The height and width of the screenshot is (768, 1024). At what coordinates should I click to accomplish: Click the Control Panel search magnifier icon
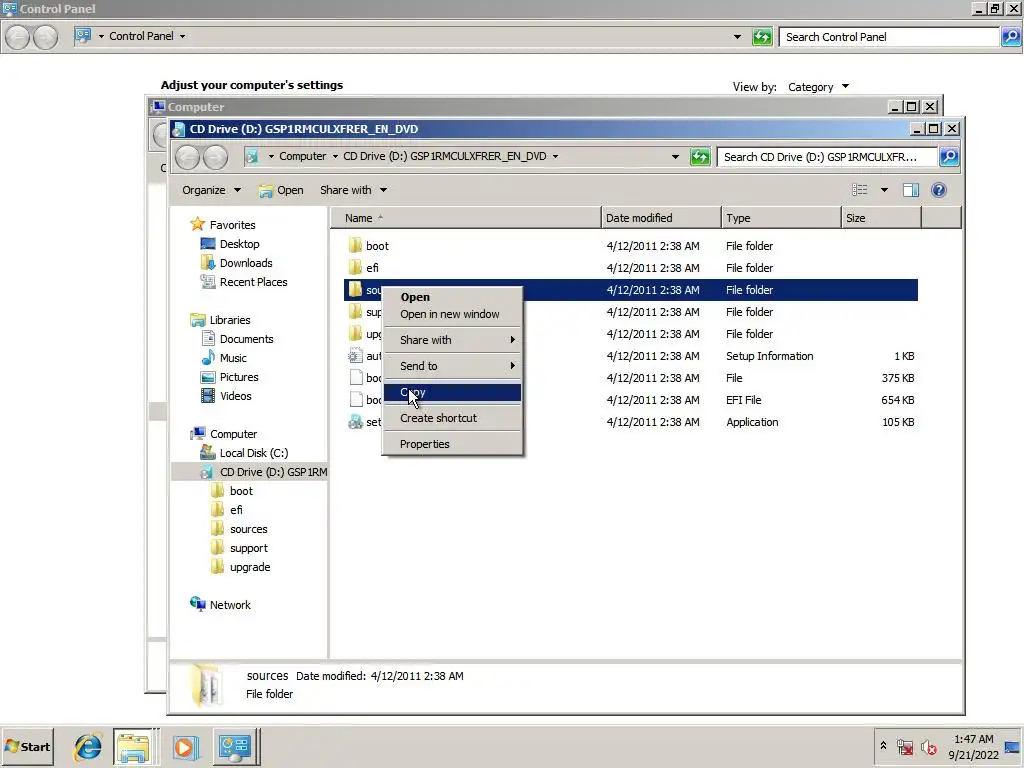coord(1010,37)
